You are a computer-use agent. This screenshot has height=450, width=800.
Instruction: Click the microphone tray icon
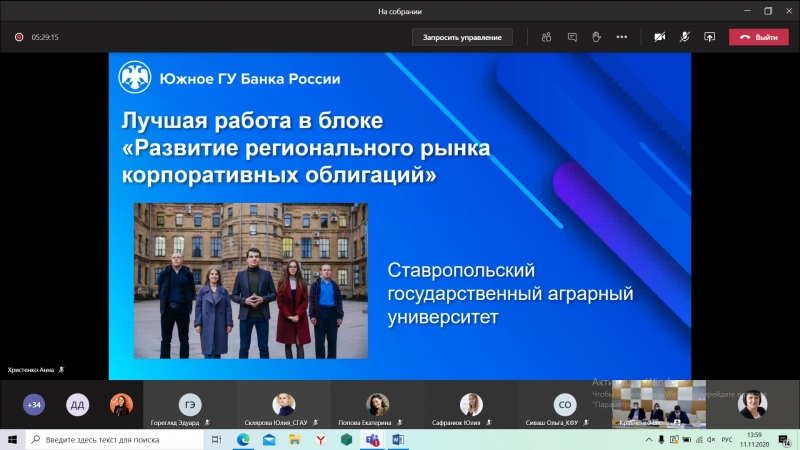click(x=661, y=439)
